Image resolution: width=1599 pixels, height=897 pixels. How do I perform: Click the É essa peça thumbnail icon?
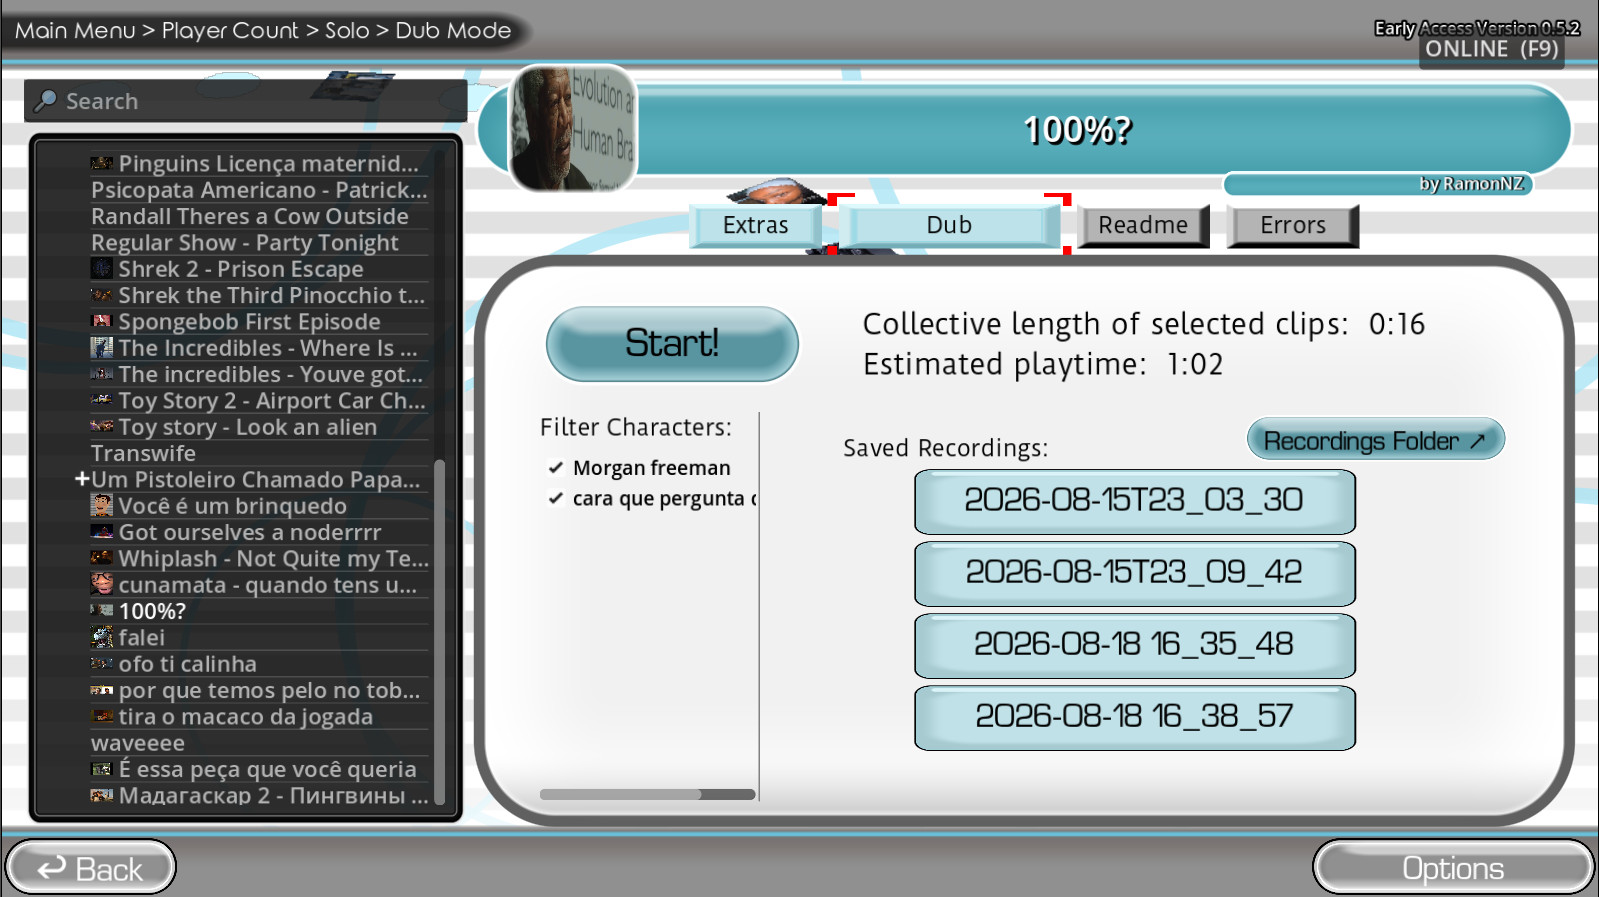pyautogui.click(x=101, y=770)
